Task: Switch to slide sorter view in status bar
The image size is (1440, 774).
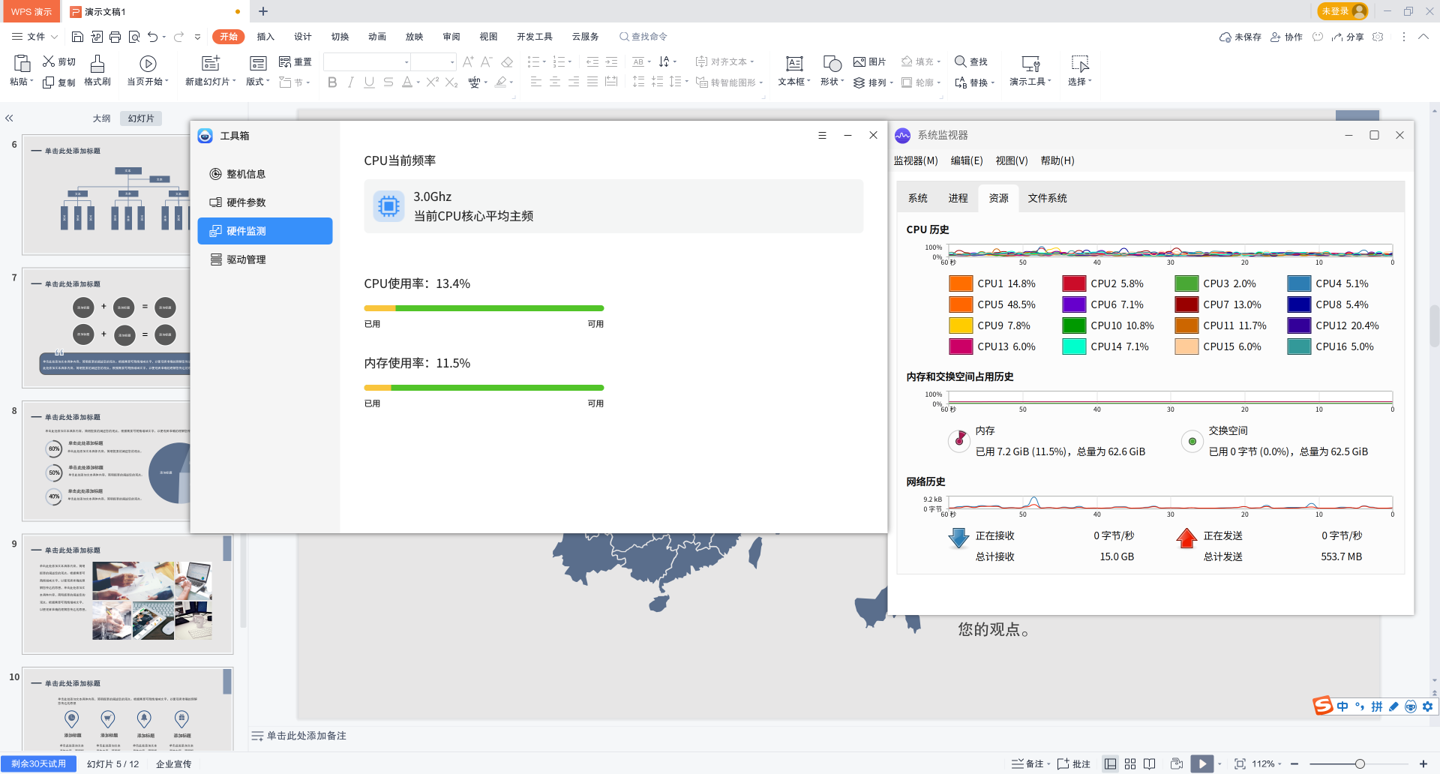Action: pos(1130,764)
